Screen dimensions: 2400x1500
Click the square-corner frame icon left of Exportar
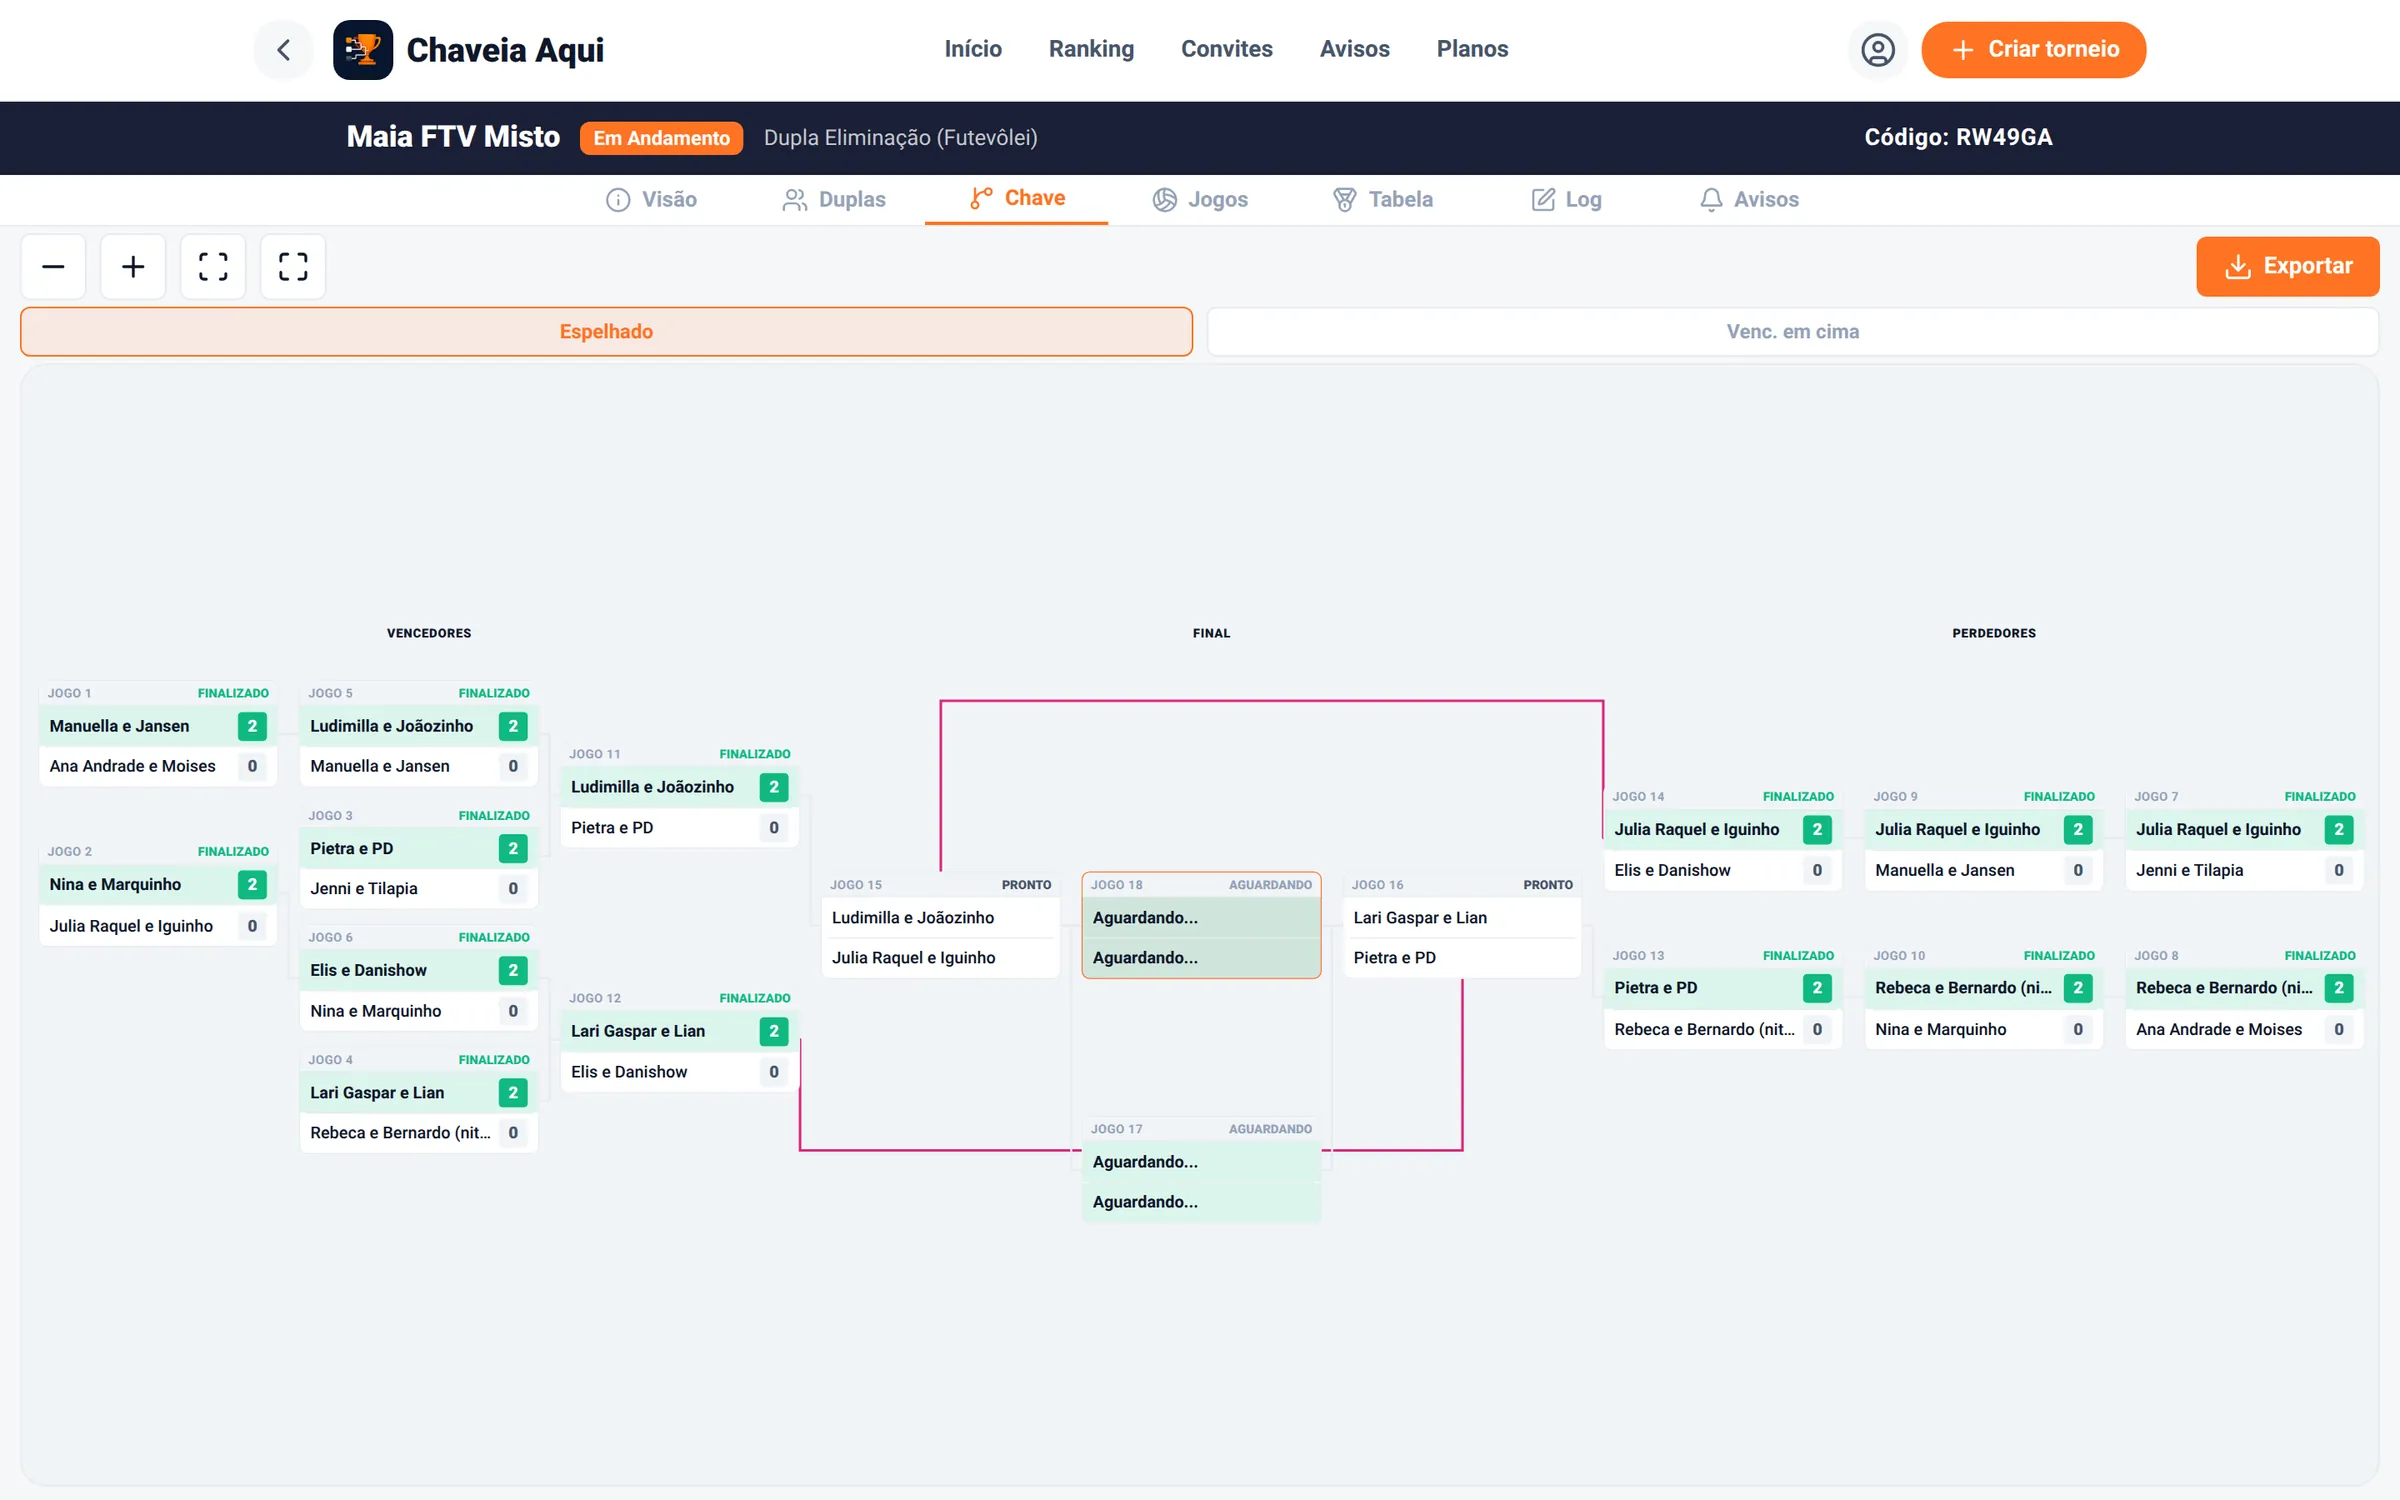pos(293,266)
